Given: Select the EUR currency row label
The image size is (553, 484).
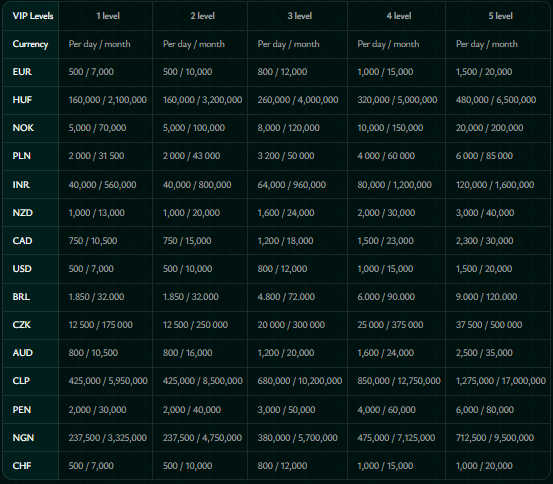Looking at the screenshot, I should pyautogui.click(x=22, y=72).
